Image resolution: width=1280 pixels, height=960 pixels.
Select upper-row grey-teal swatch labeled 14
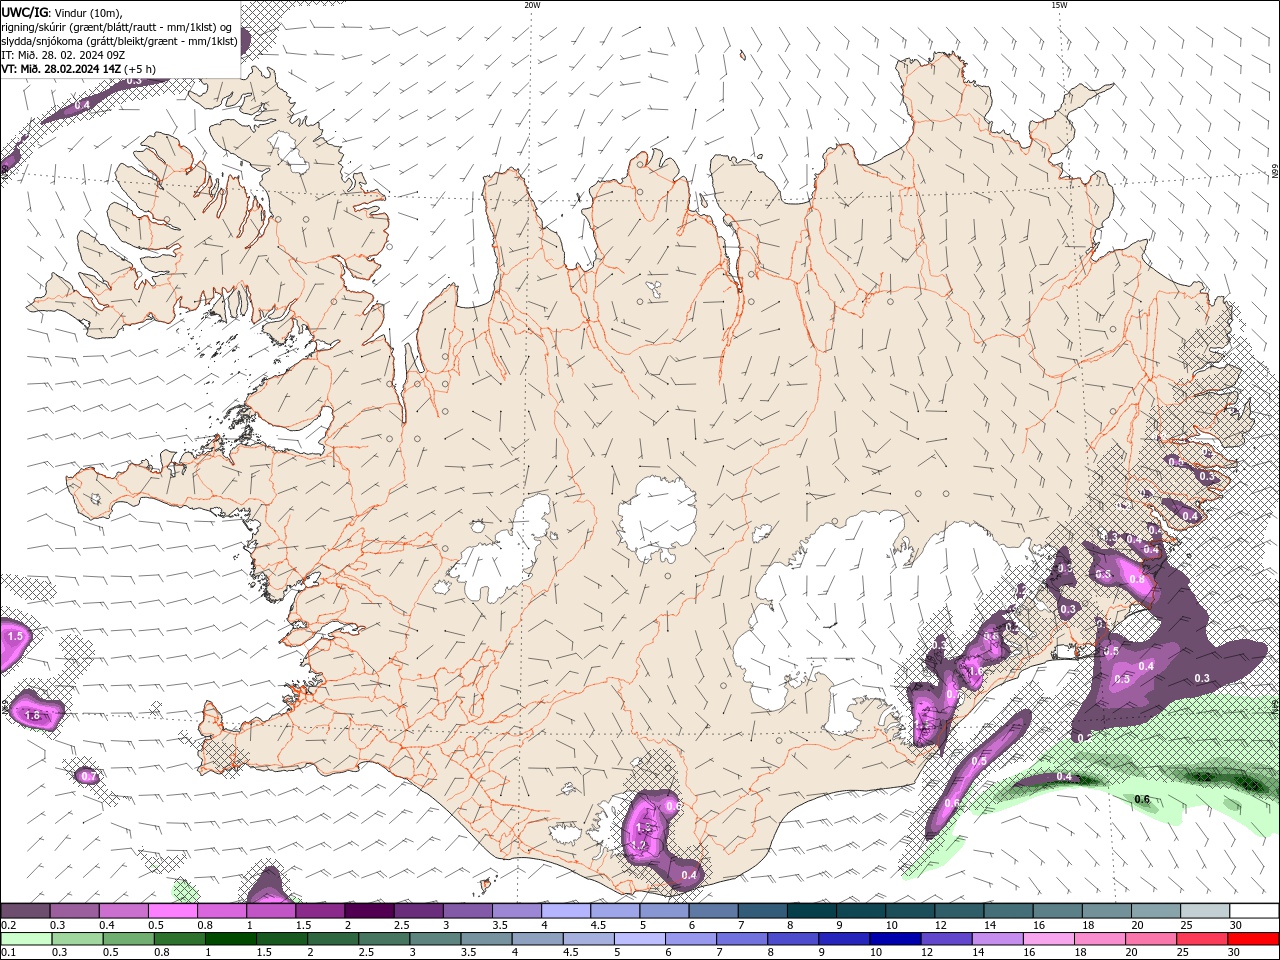tap(1009, 911)
